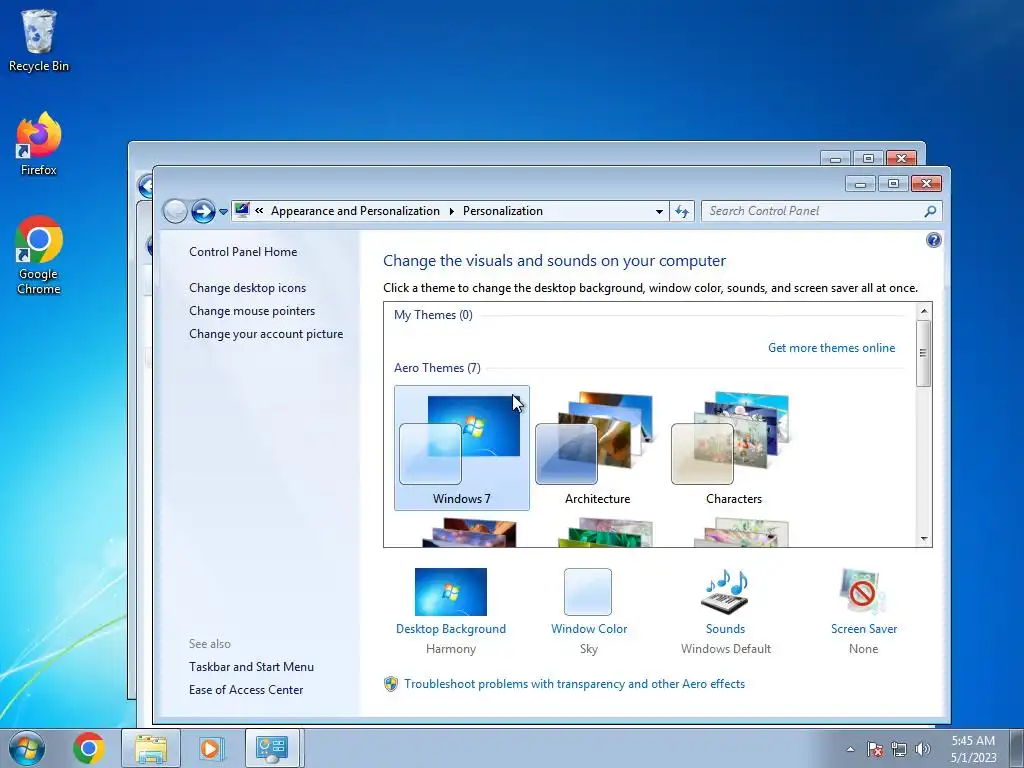Go to Appearance and Personalization breadcrumb
Screen dimensions: 1024x768
tap(355, 211)
